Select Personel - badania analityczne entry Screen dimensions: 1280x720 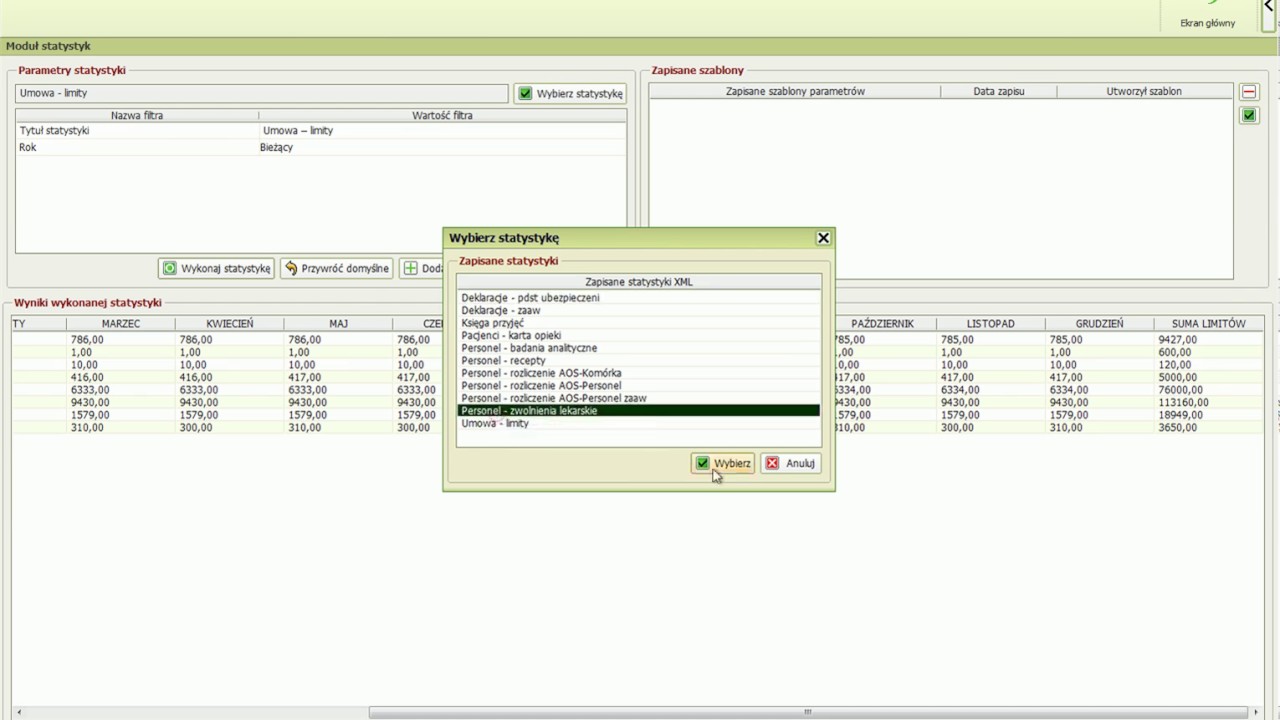pyautogui.click(x=638, y=348)
